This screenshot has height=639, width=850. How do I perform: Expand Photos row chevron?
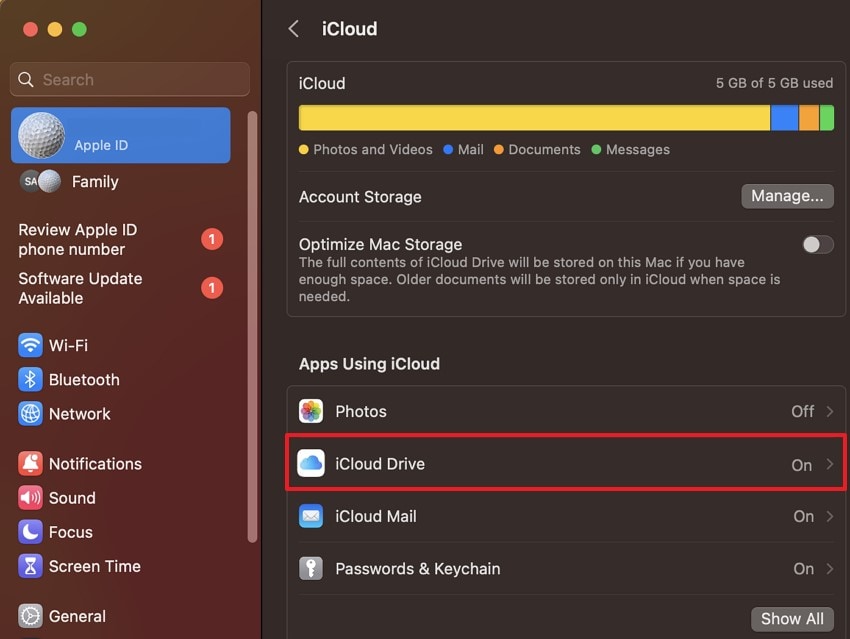click(829, 411)
